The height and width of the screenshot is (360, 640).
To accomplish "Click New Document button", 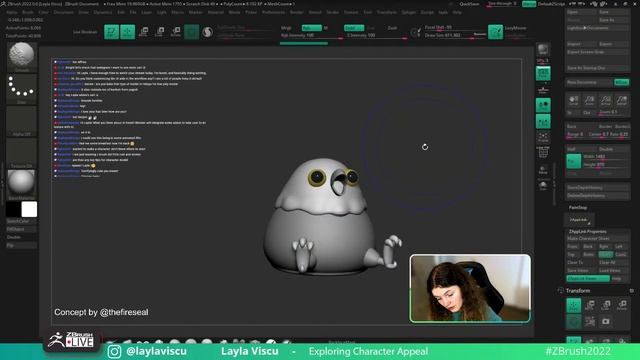I will (x=589, y=82).
